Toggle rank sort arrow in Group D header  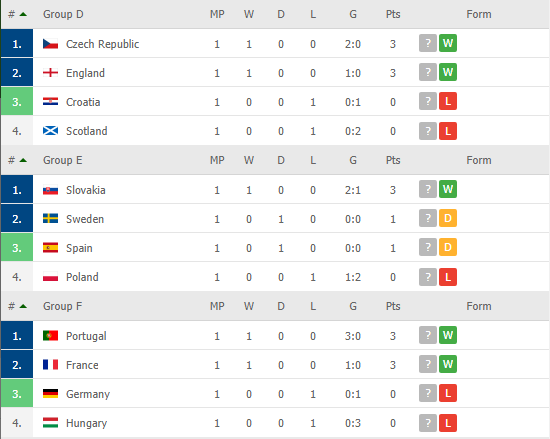pyautogui.click(x=23, y=14)
